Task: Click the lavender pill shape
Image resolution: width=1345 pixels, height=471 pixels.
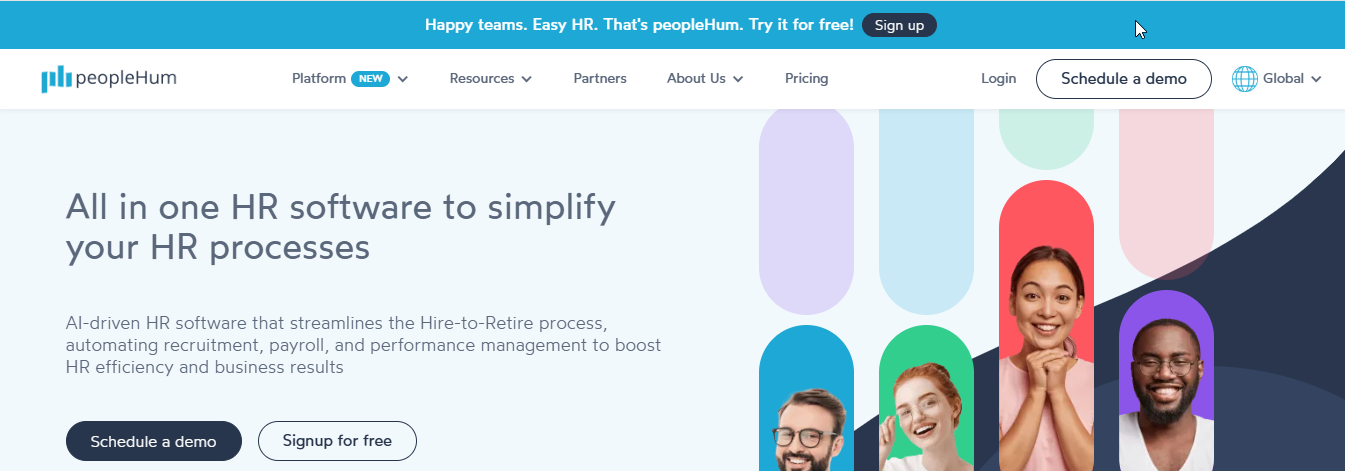Action: pyautogui.click(x=806, y=210)
